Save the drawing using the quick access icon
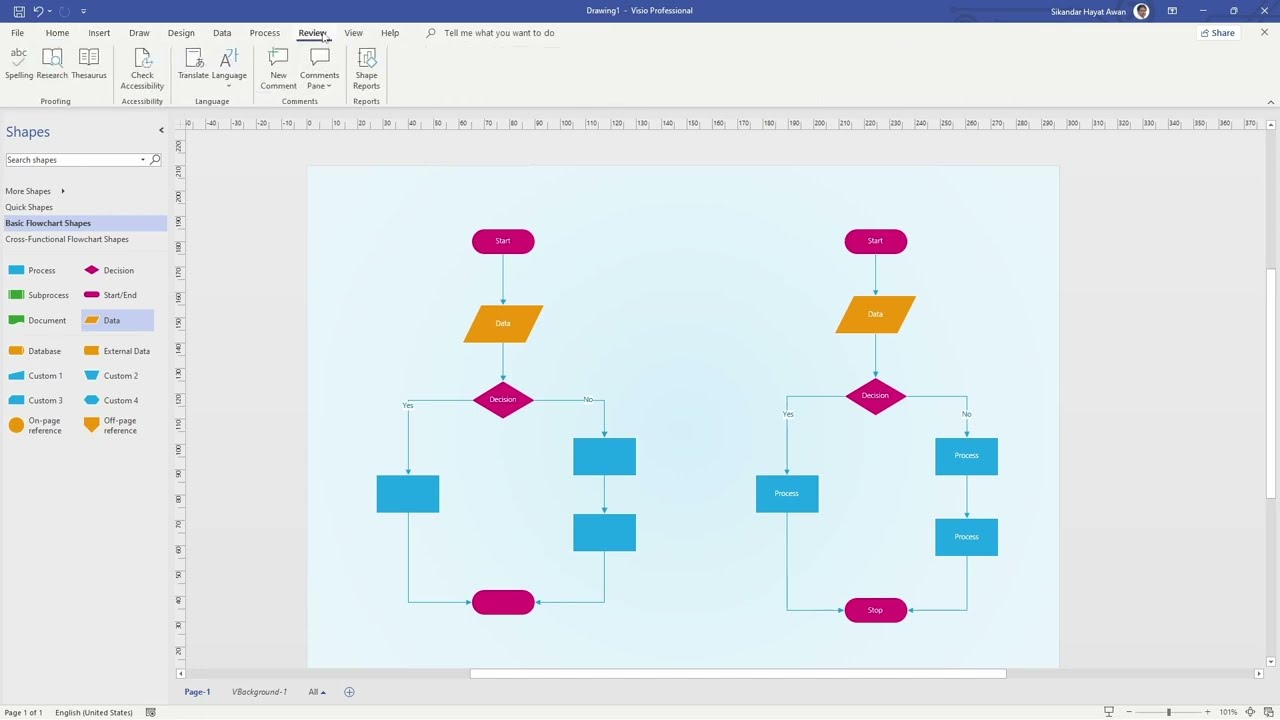Viewport: 1280px width, 720px height. (19, 11)
